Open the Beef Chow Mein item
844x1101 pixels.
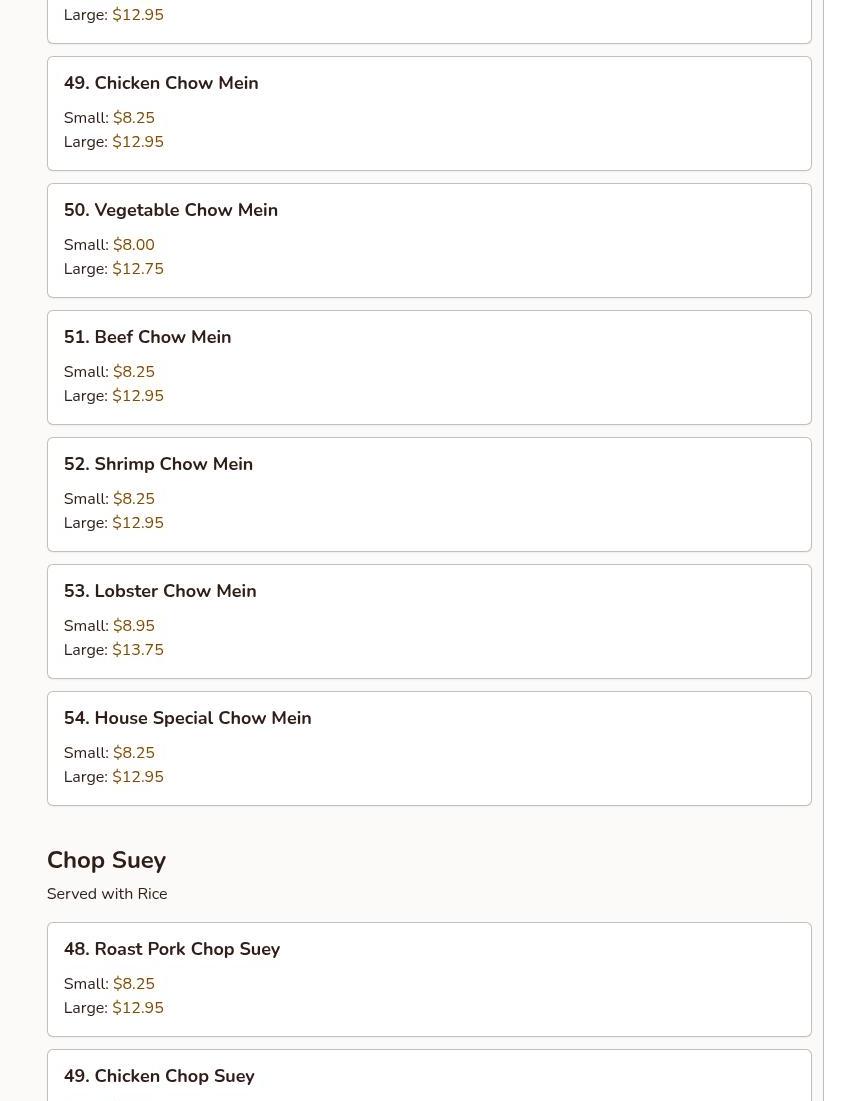(x=147, y=337)
